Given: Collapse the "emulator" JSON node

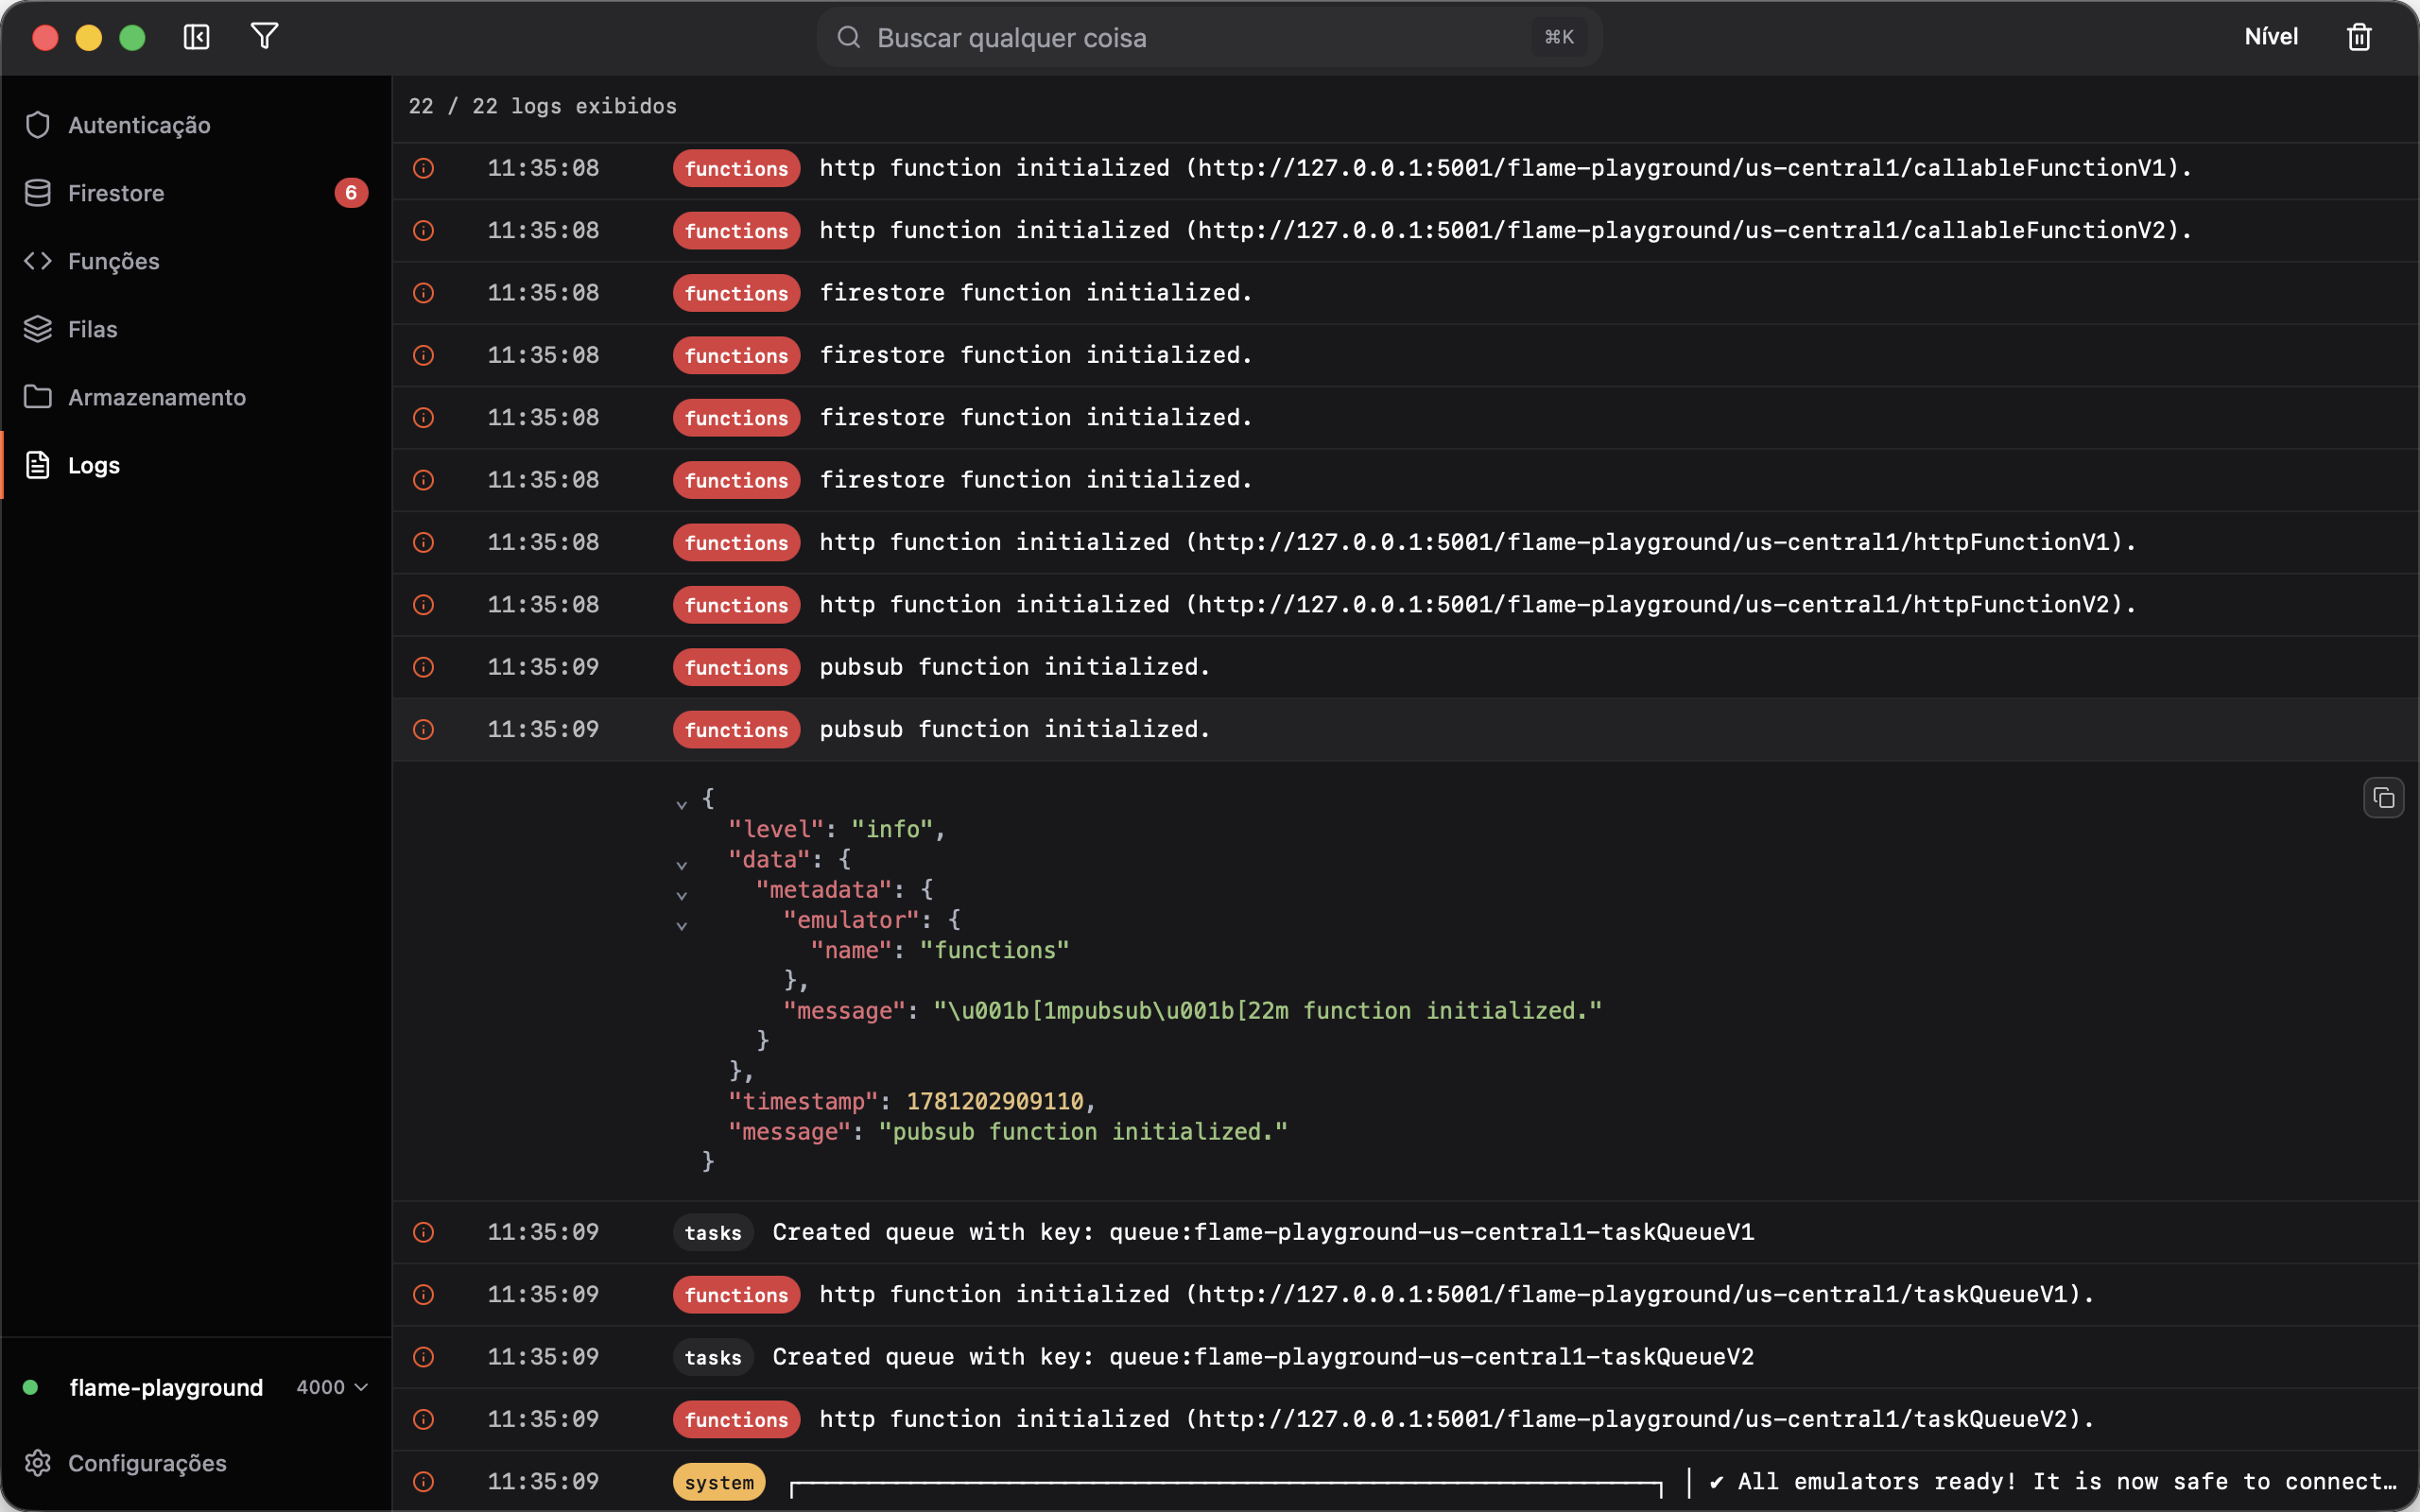Looking at the screenshot, I should click(682, 924).
